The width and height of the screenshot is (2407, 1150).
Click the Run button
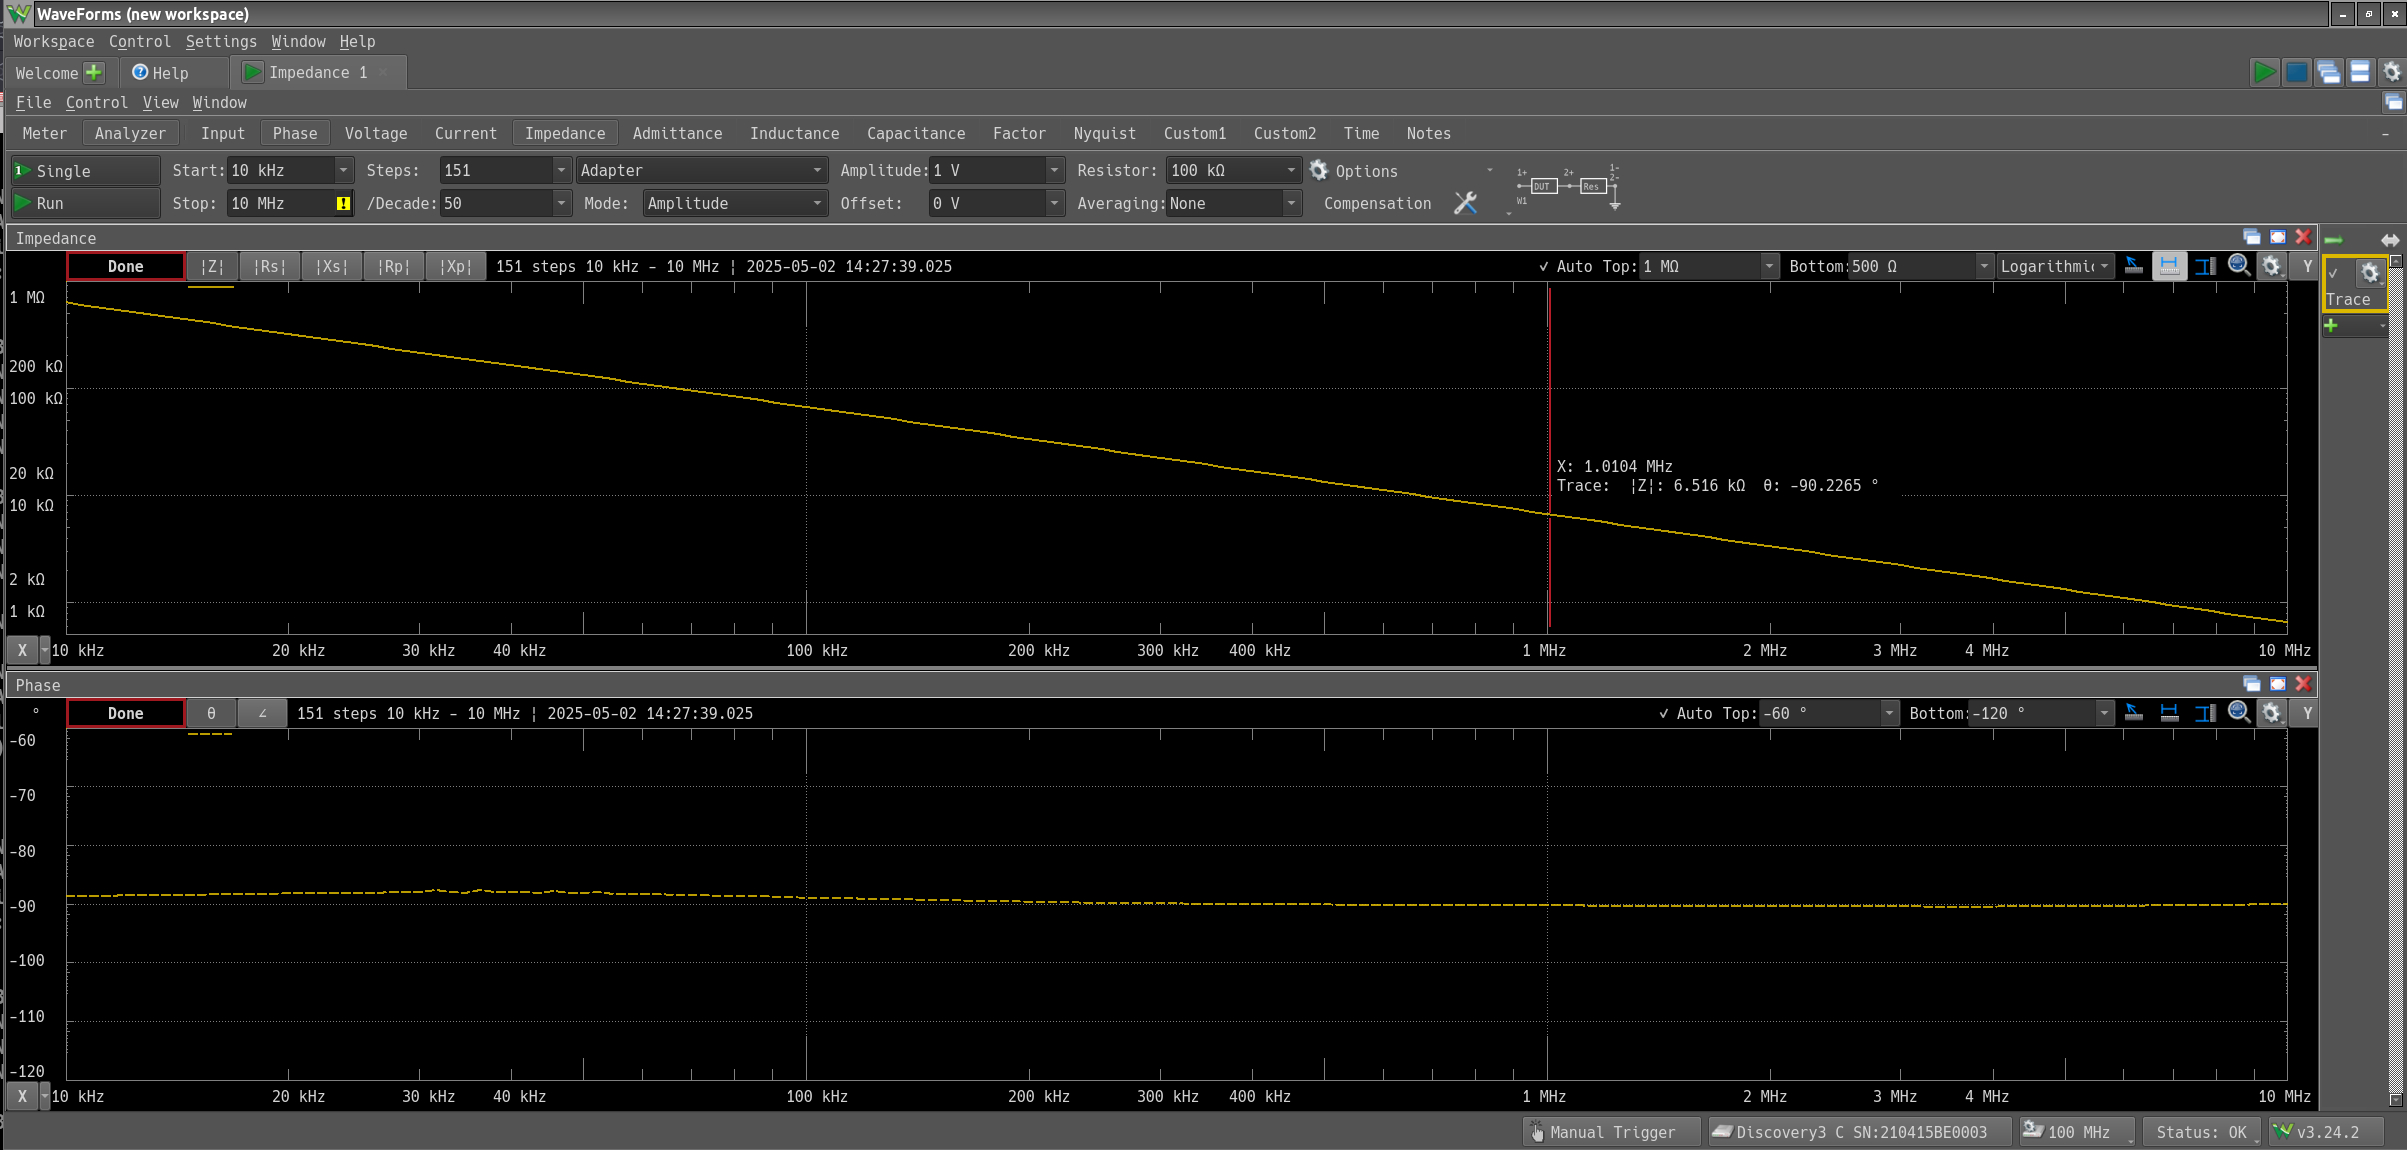85,203
